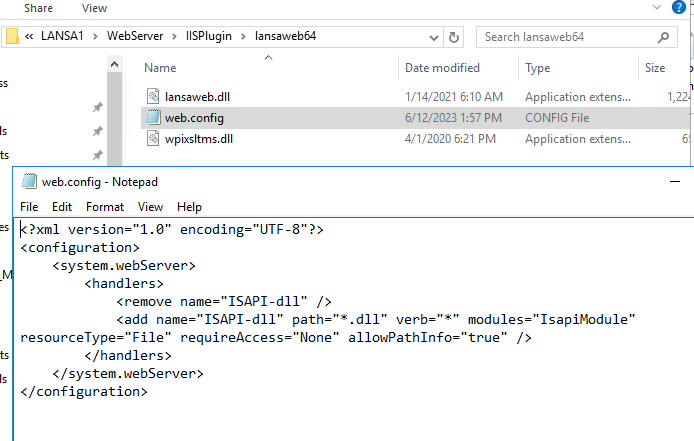
Task: Place cursor on the resourceType line
Action: point(276,338)
